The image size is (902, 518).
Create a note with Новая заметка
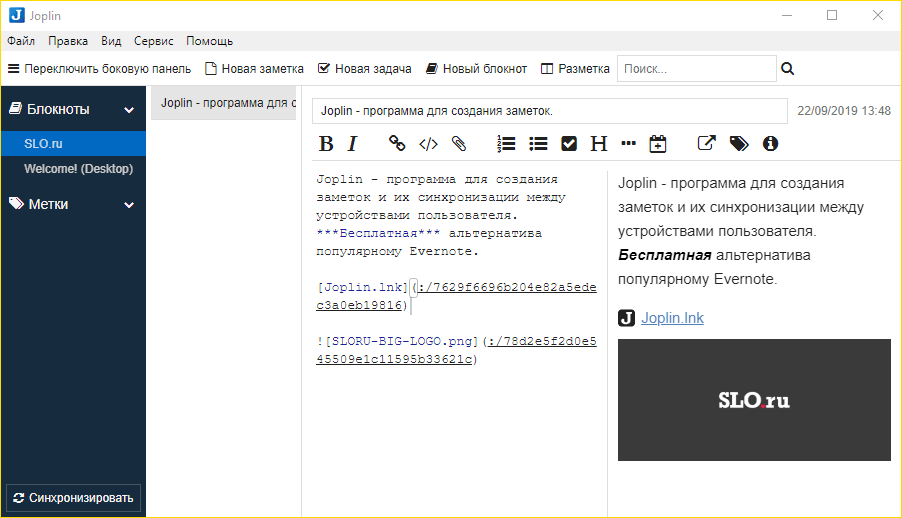pyautogui.click(x=254, y=69)
